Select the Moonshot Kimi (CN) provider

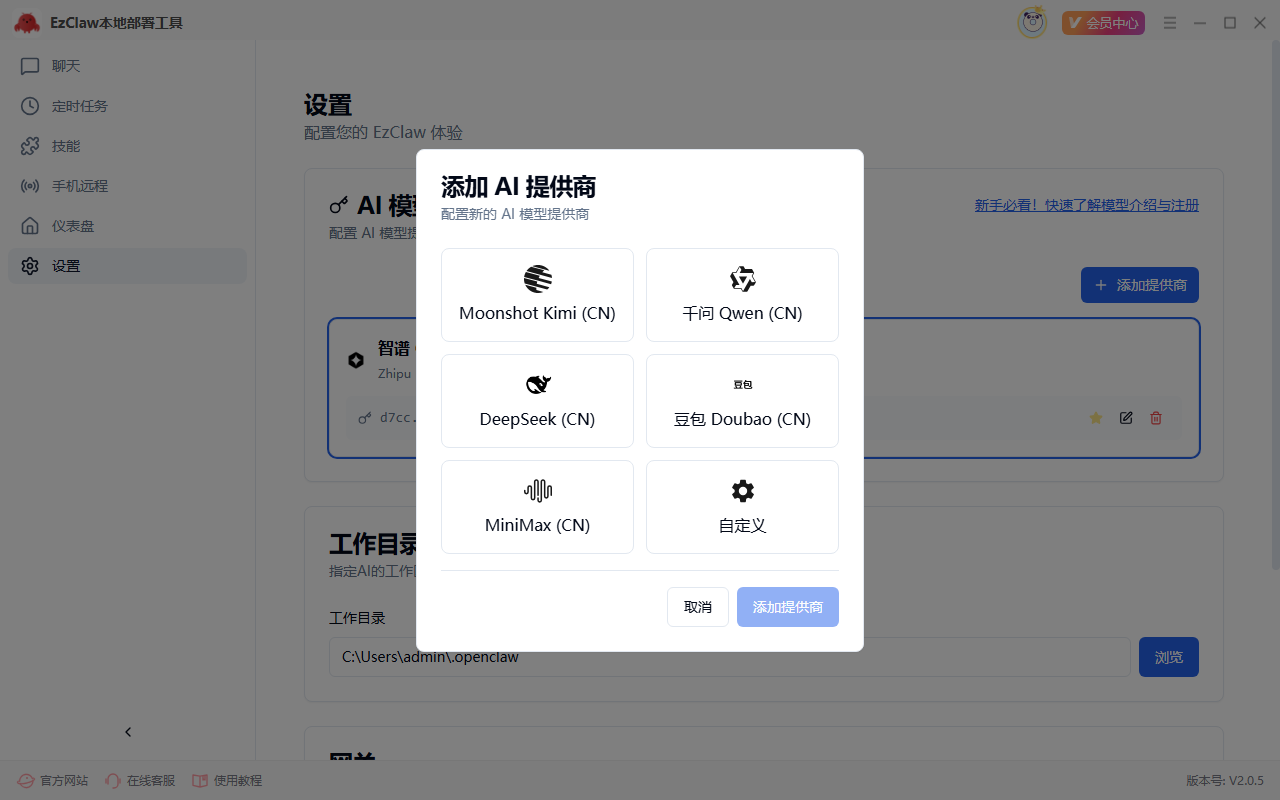[x=537, y=295]
